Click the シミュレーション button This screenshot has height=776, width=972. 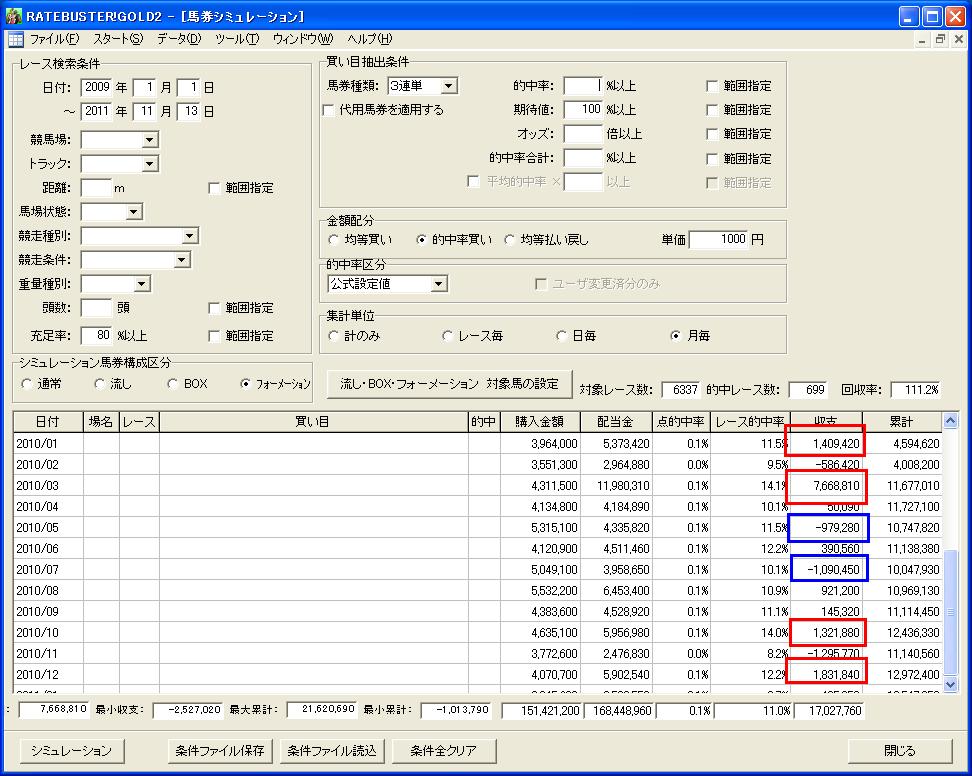pos(71,751)
